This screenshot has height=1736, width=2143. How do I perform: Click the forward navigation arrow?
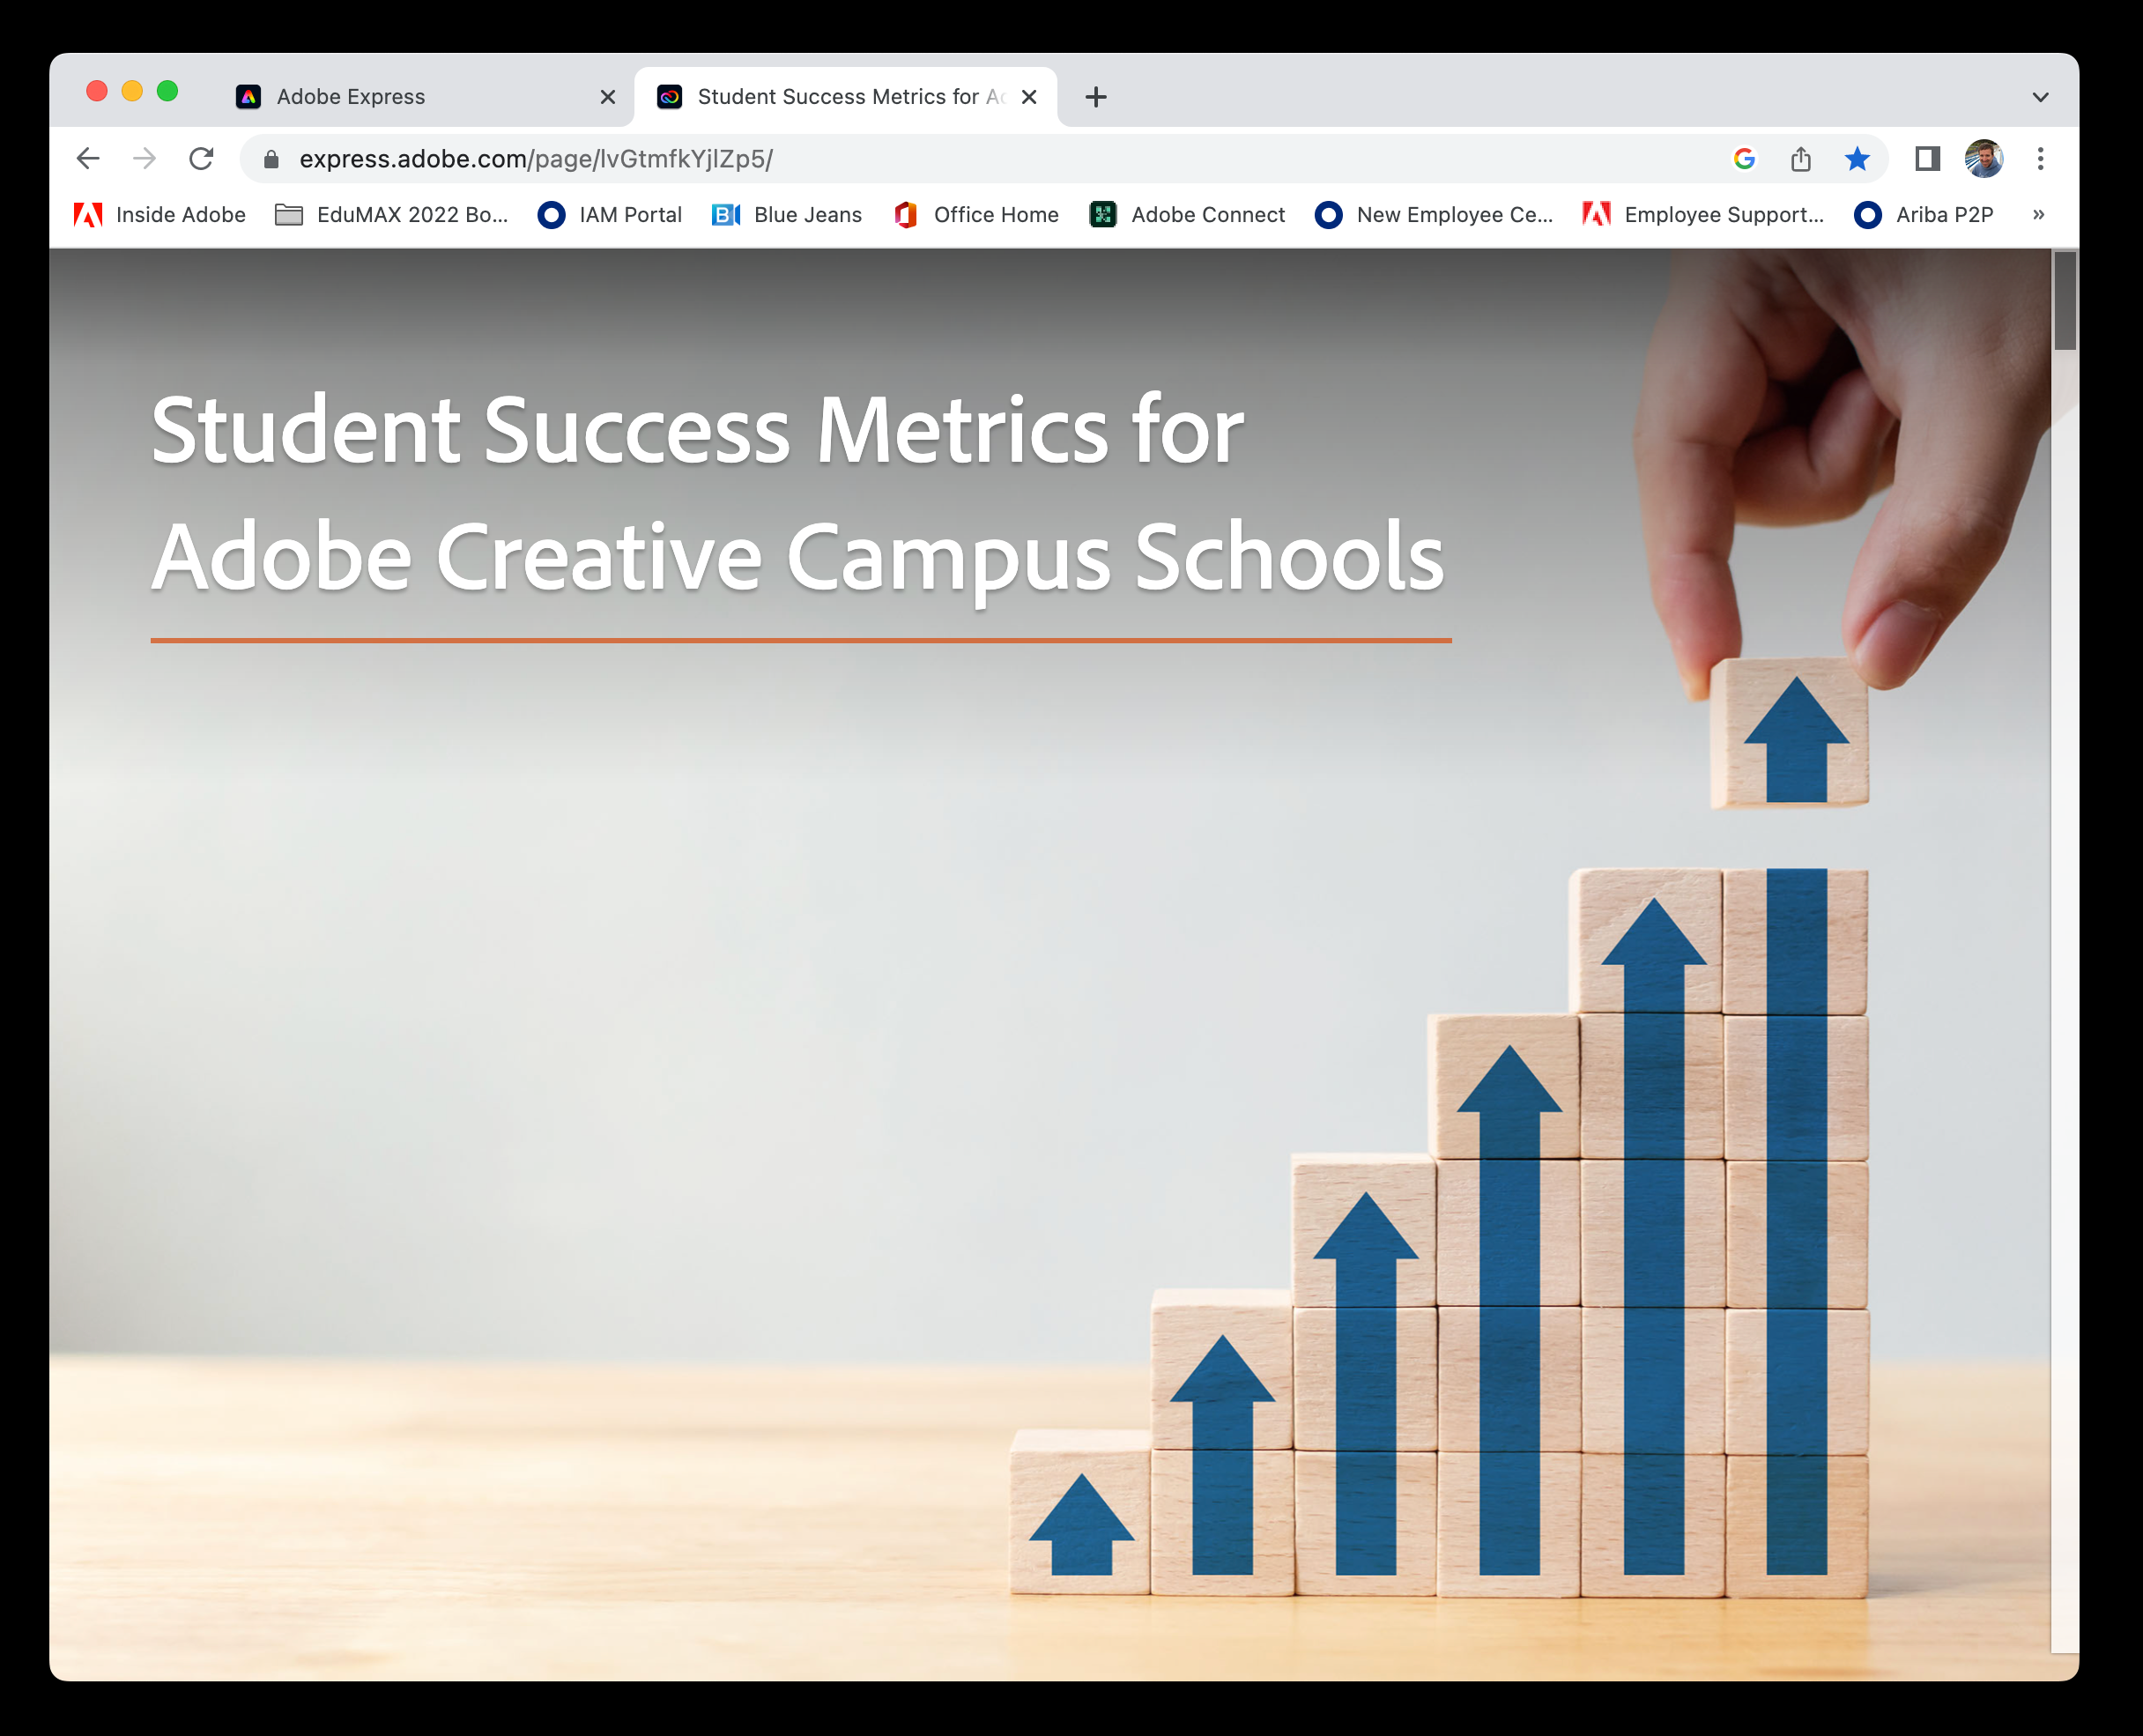(x=144, y=158)
